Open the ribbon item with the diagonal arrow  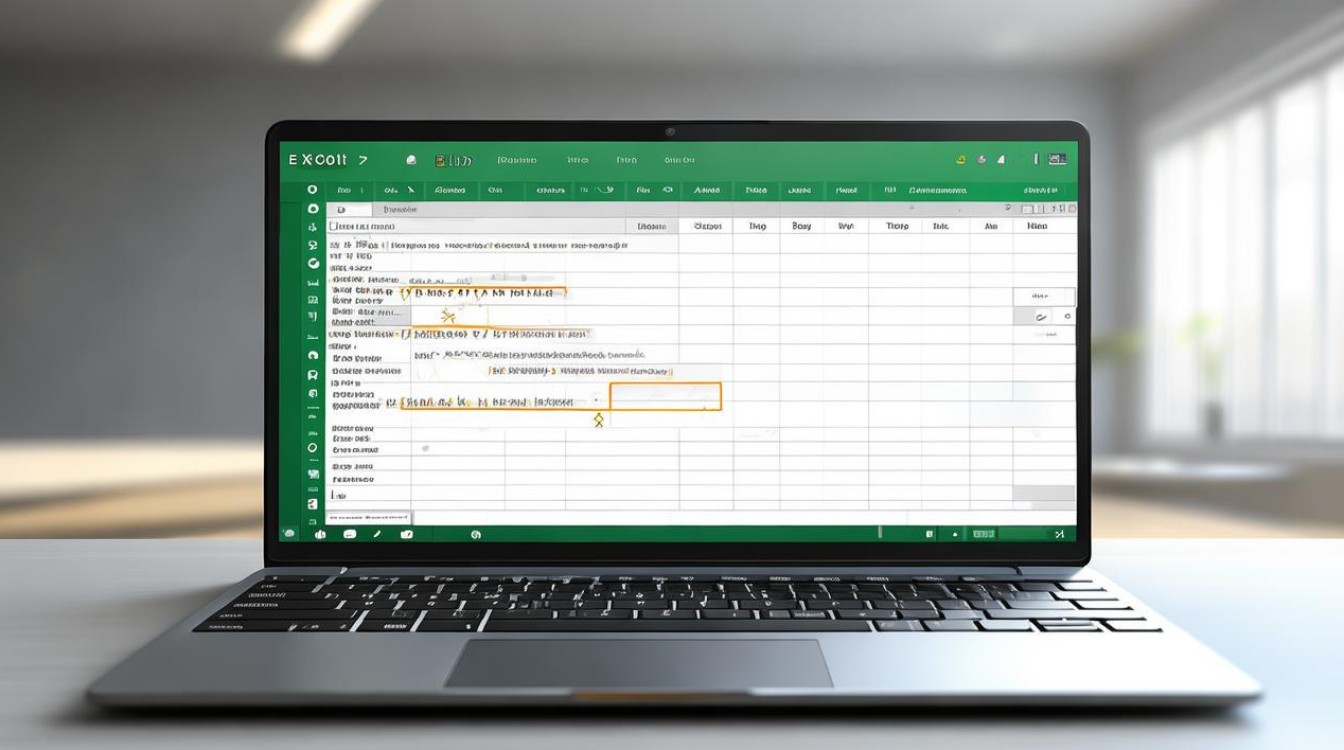point(409,189)
